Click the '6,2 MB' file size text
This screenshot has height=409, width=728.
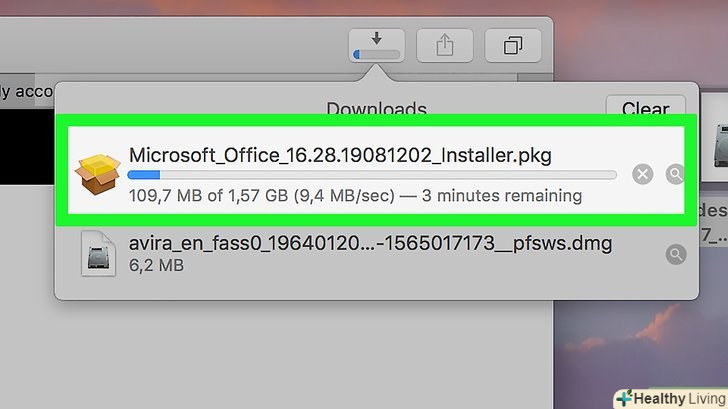pyautogui.click(x=155, y=266)
